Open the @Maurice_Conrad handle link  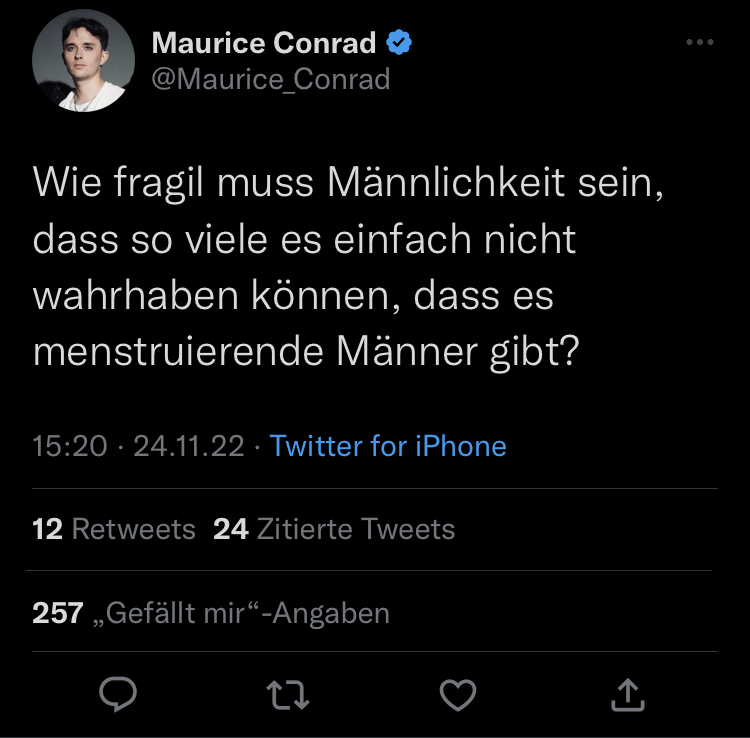coord(270,78)
